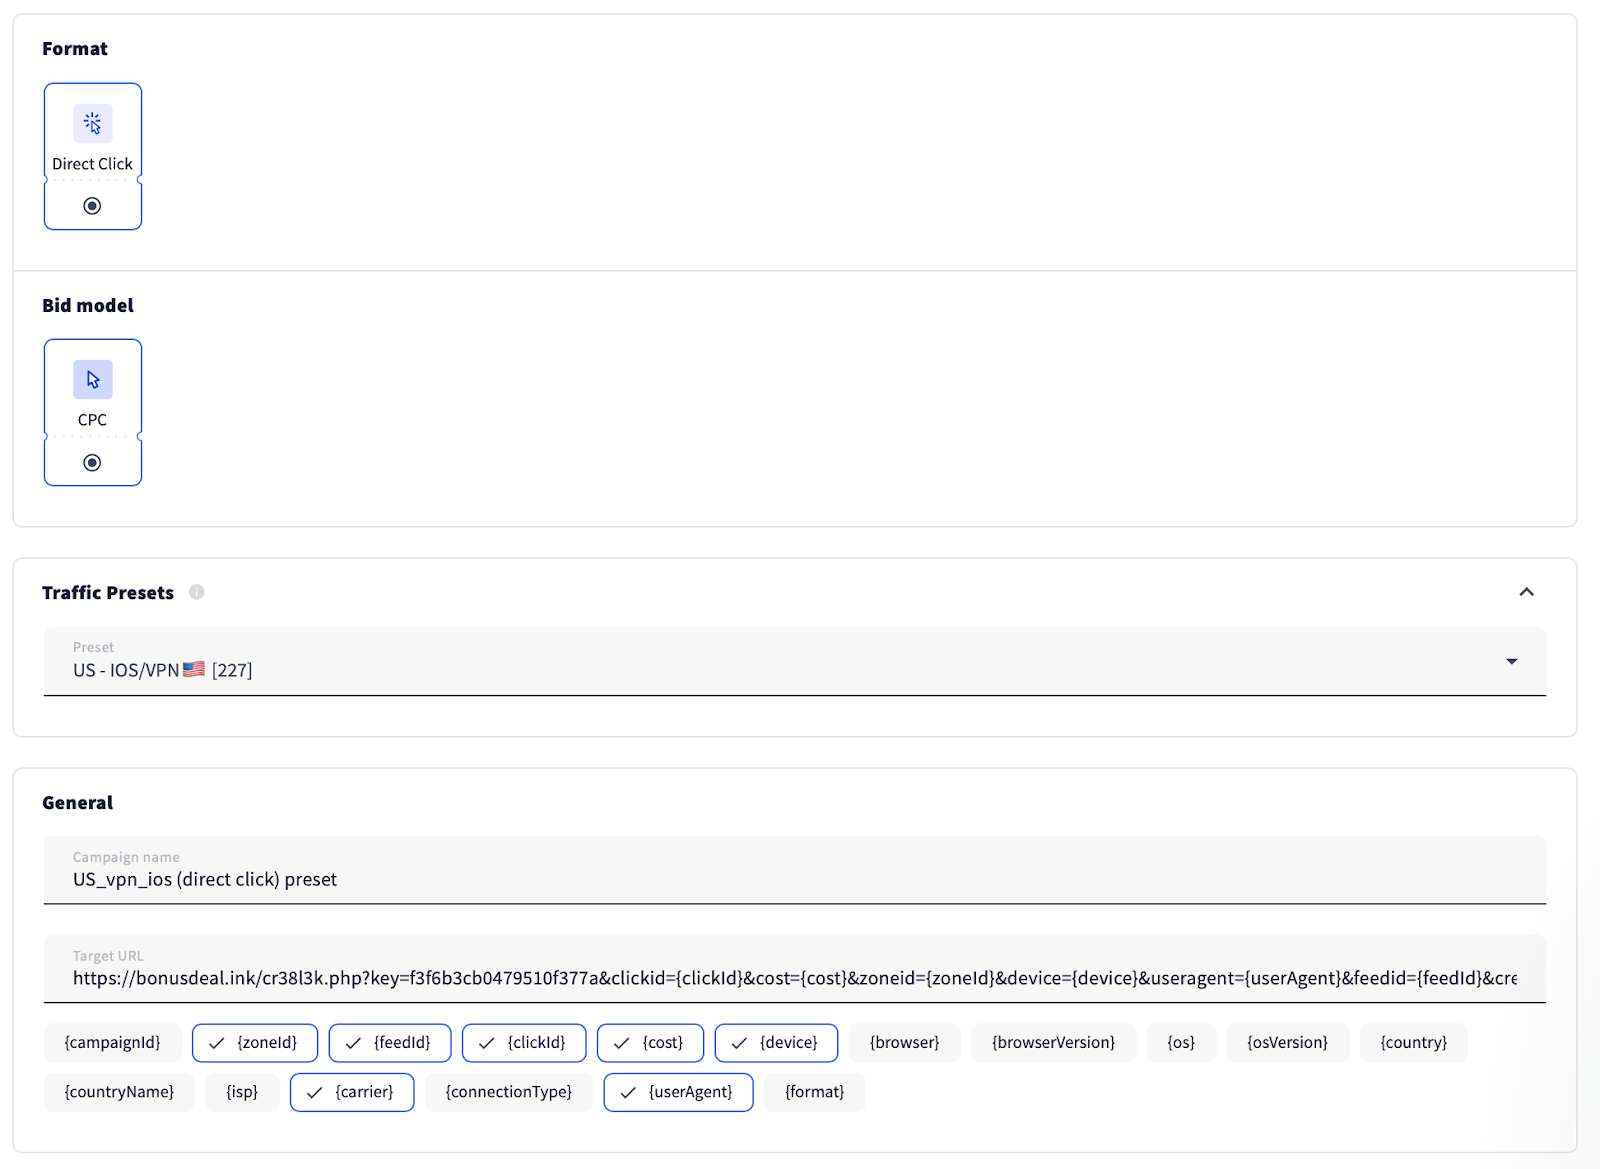Add the {browser} macro tag
The width and height of the screenshot is (1600, 1169).
point(904,1042)
